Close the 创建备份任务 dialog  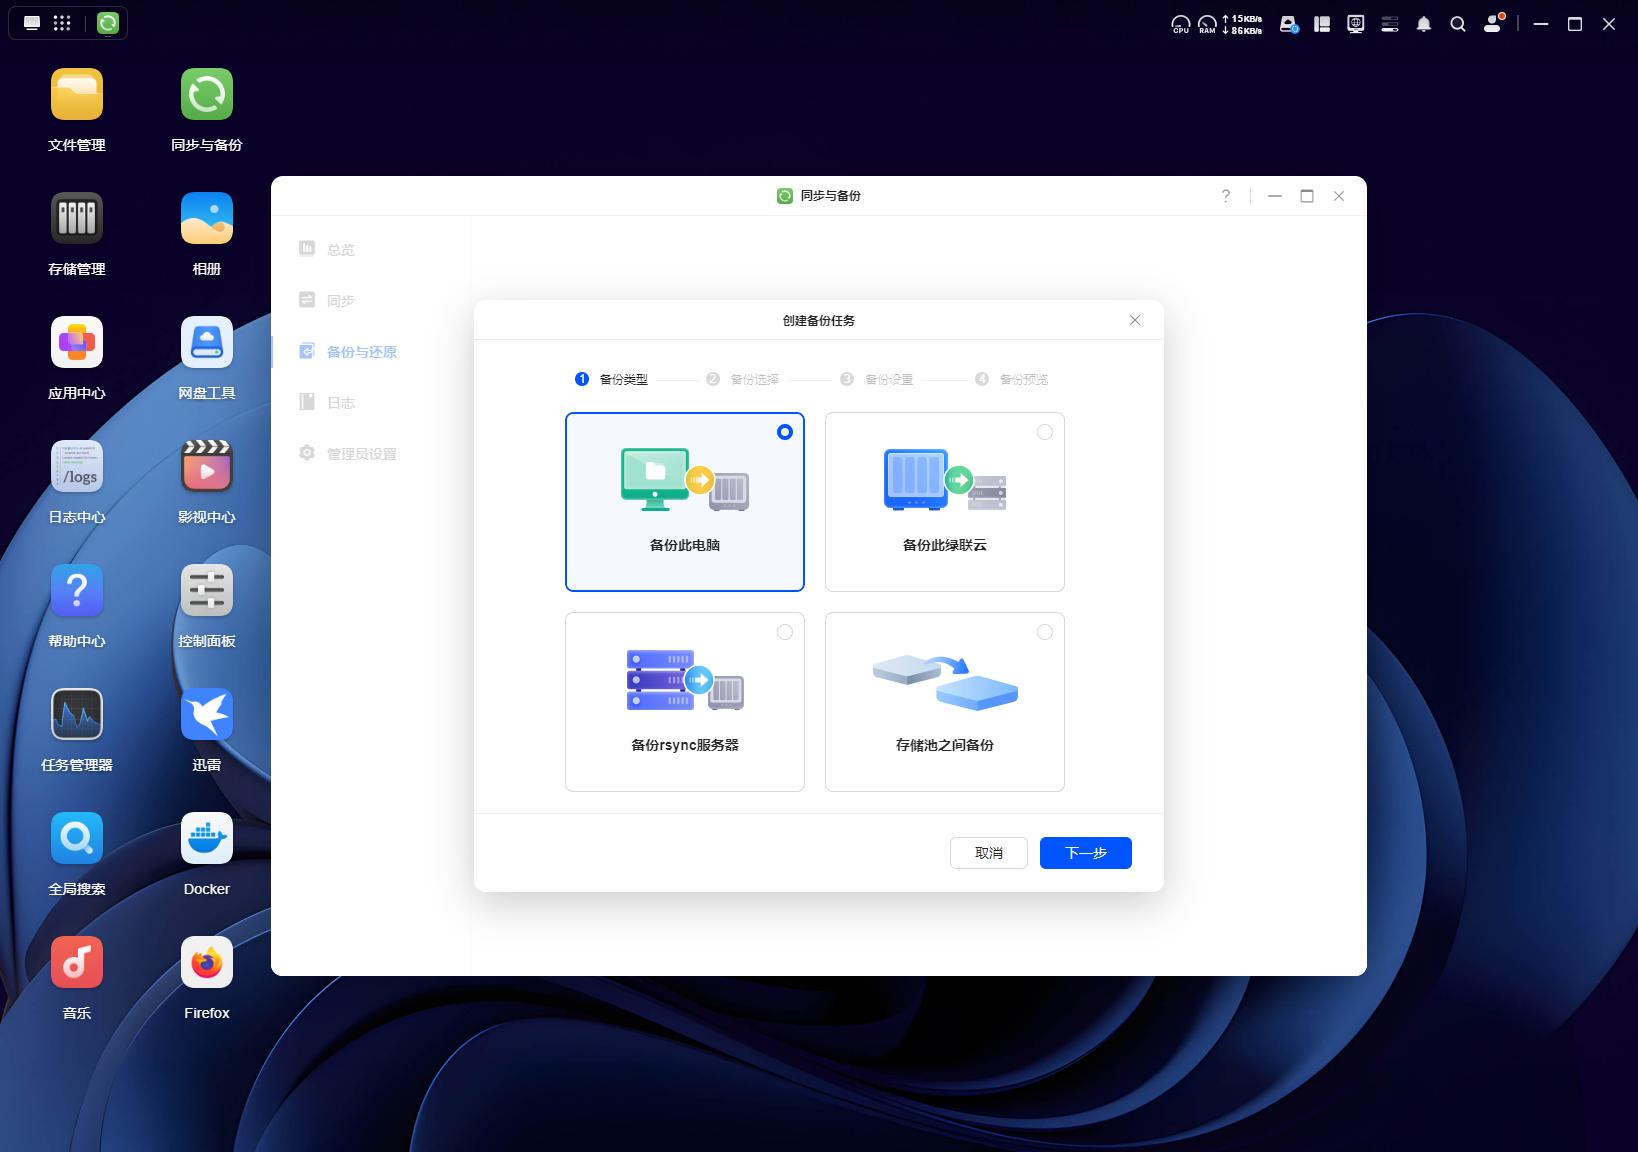click(1135, 320)
